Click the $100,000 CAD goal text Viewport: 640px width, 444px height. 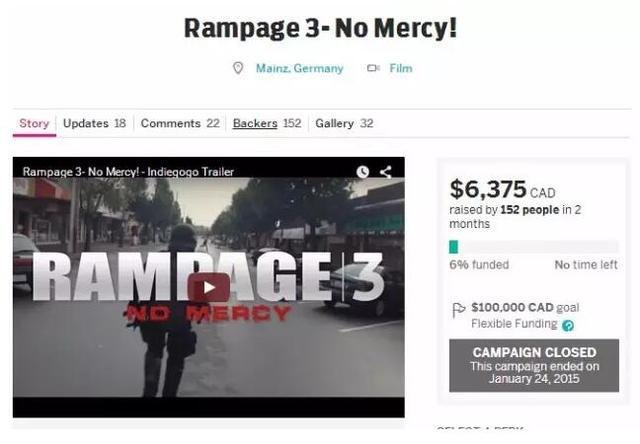click(525, 307)
